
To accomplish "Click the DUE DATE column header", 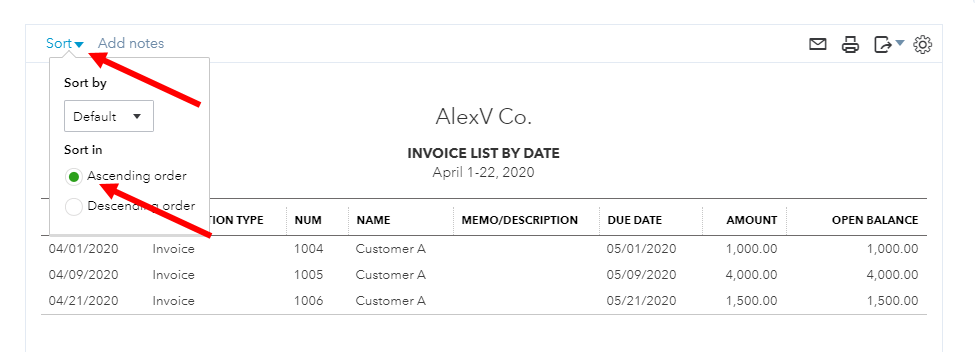I will [634, 220].
